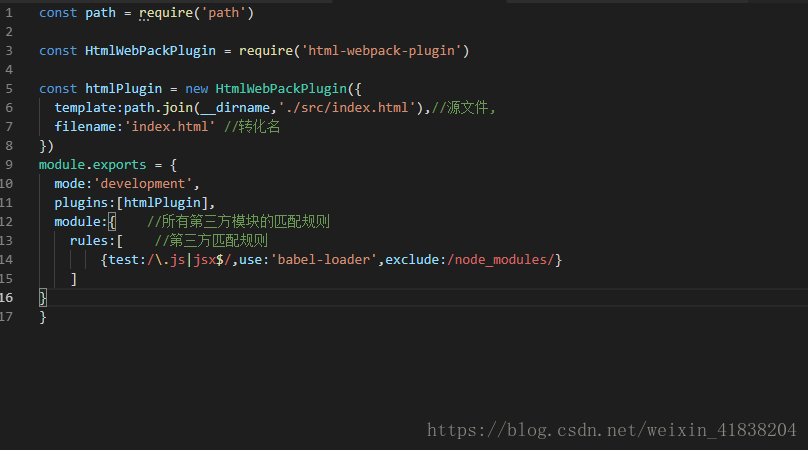Click the mode: property on line 10
This screenshot has width=808, height=450.
point(74,184)
